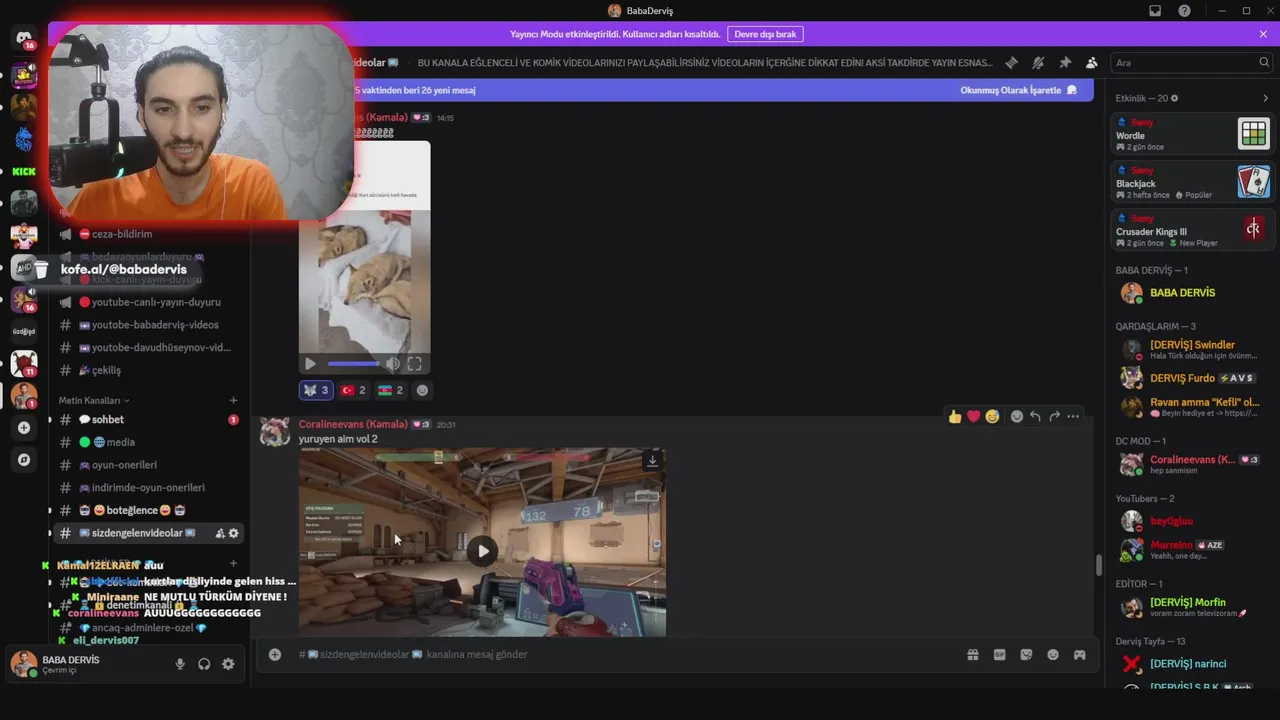Click message input plus attach button

point(275,654)
